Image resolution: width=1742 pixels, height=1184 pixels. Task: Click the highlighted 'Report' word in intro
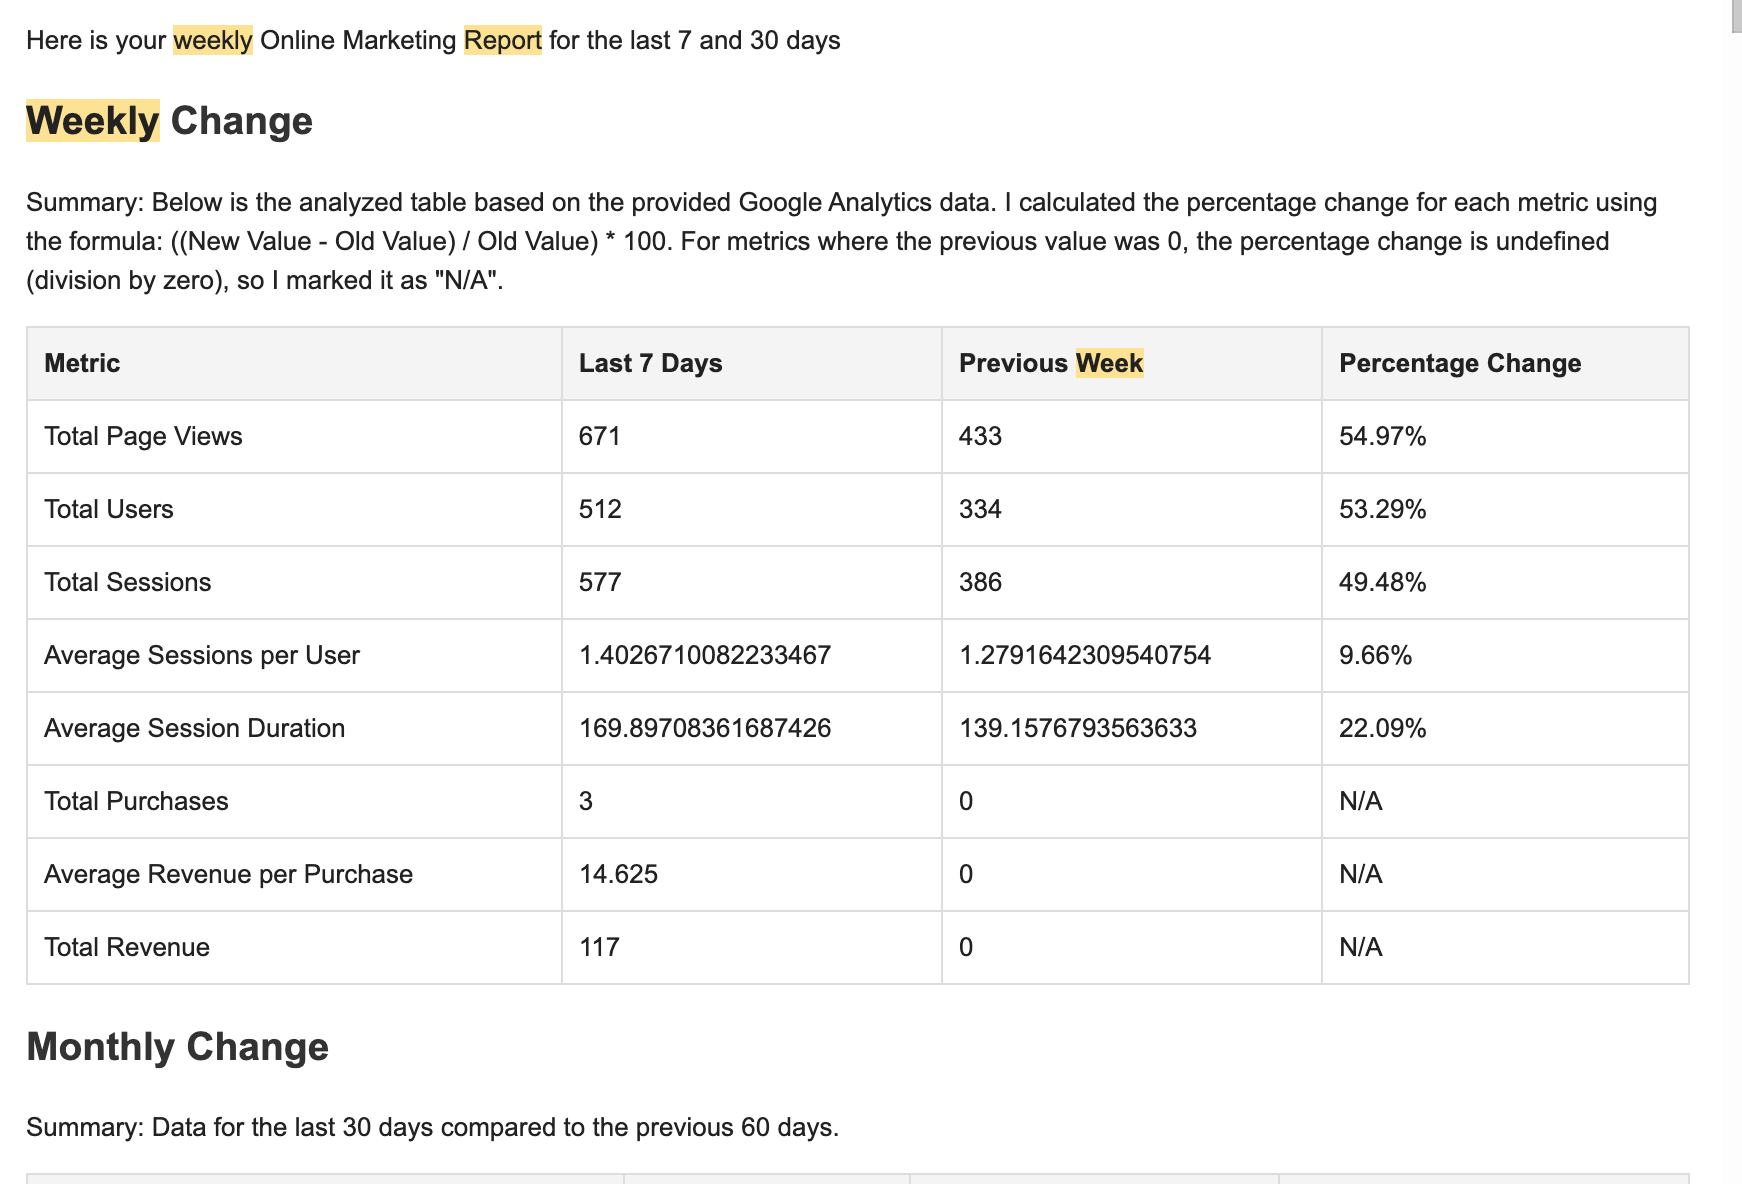pos(502,40)
